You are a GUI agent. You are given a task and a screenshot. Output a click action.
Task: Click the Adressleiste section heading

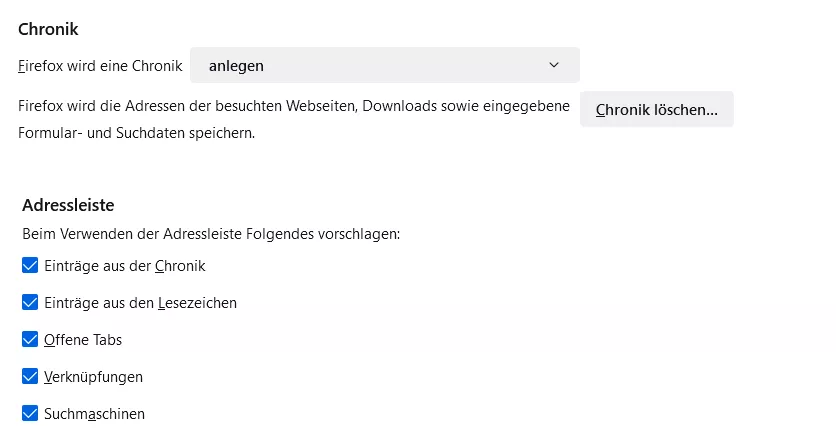click(68, 205)
